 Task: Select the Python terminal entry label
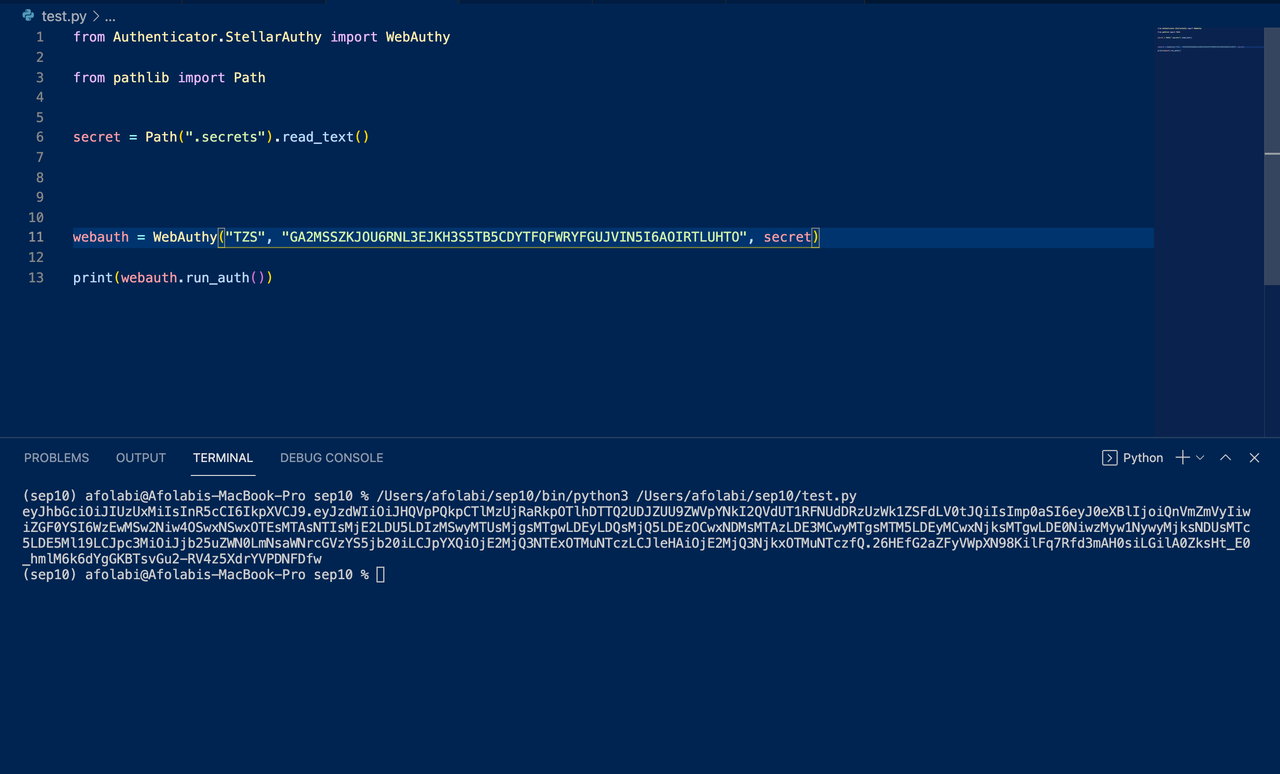(x=1142, y=457)
